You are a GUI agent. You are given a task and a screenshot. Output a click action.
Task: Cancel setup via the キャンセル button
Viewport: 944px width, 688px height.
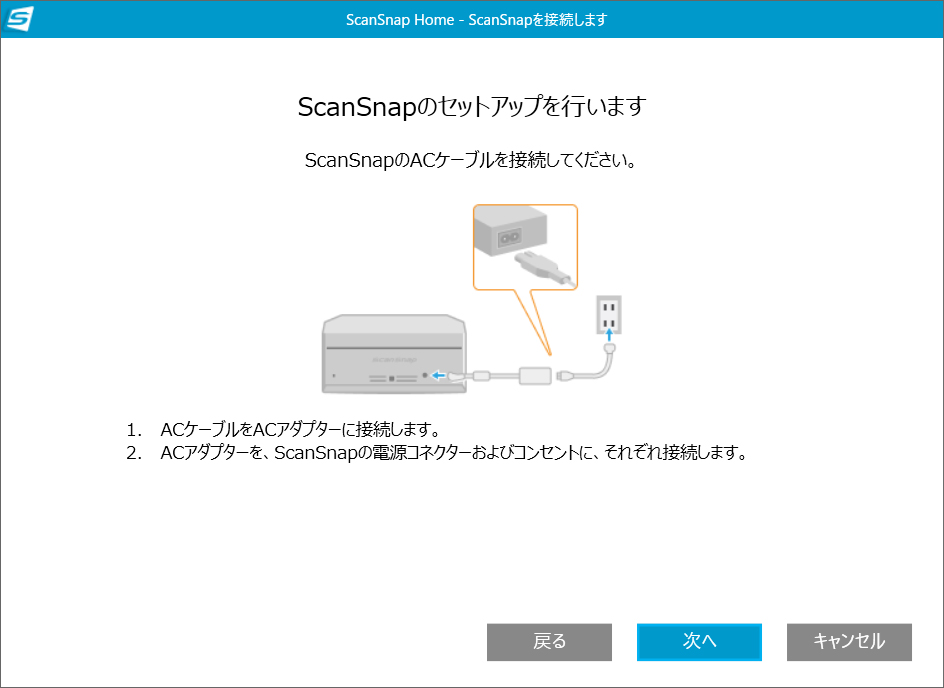tap(849, 642)
